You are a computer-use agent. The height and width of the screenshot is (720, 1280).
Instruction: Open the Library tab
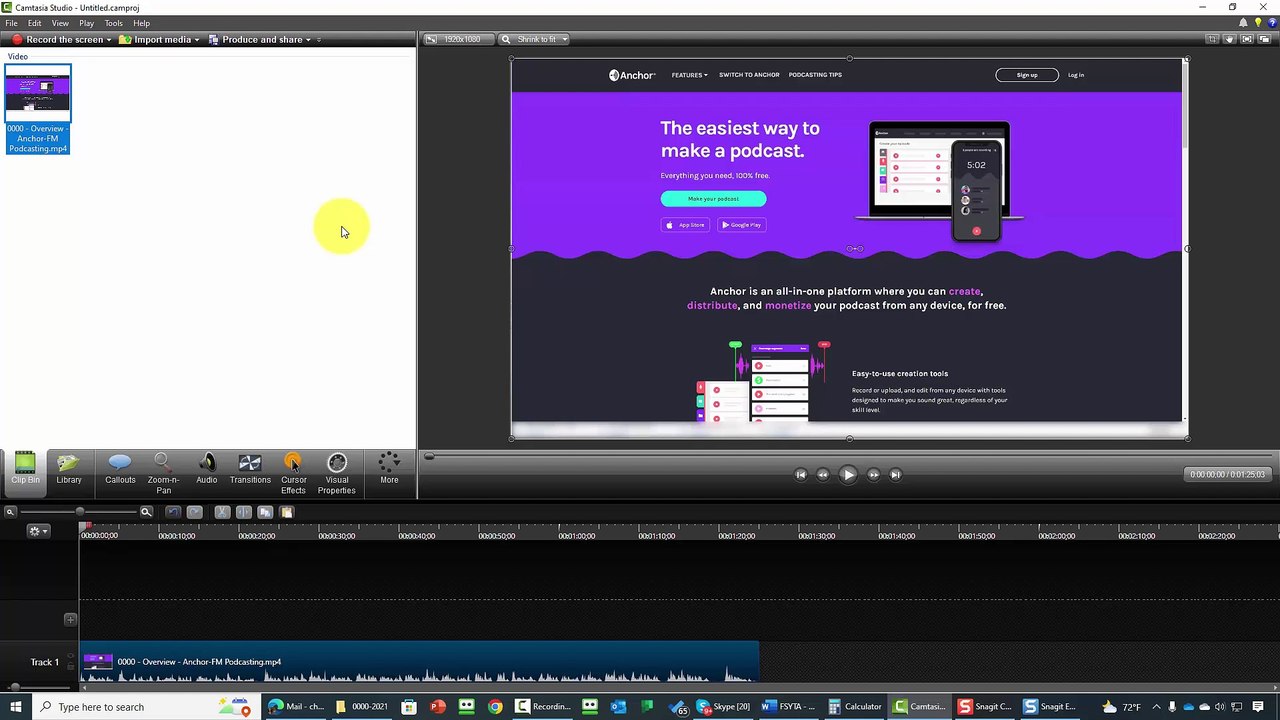pyautogui.click(x=69, y=470)
